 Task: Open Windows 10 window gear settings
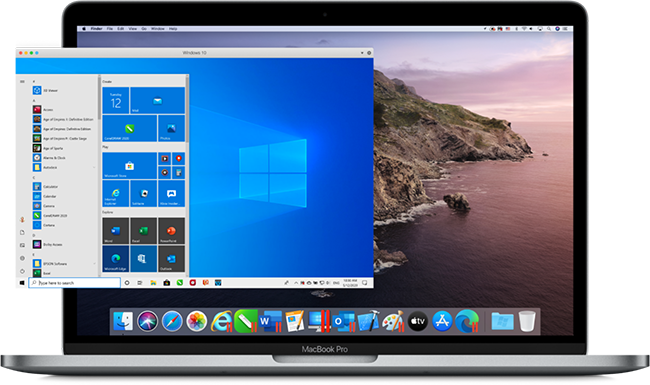click(369, 53)
